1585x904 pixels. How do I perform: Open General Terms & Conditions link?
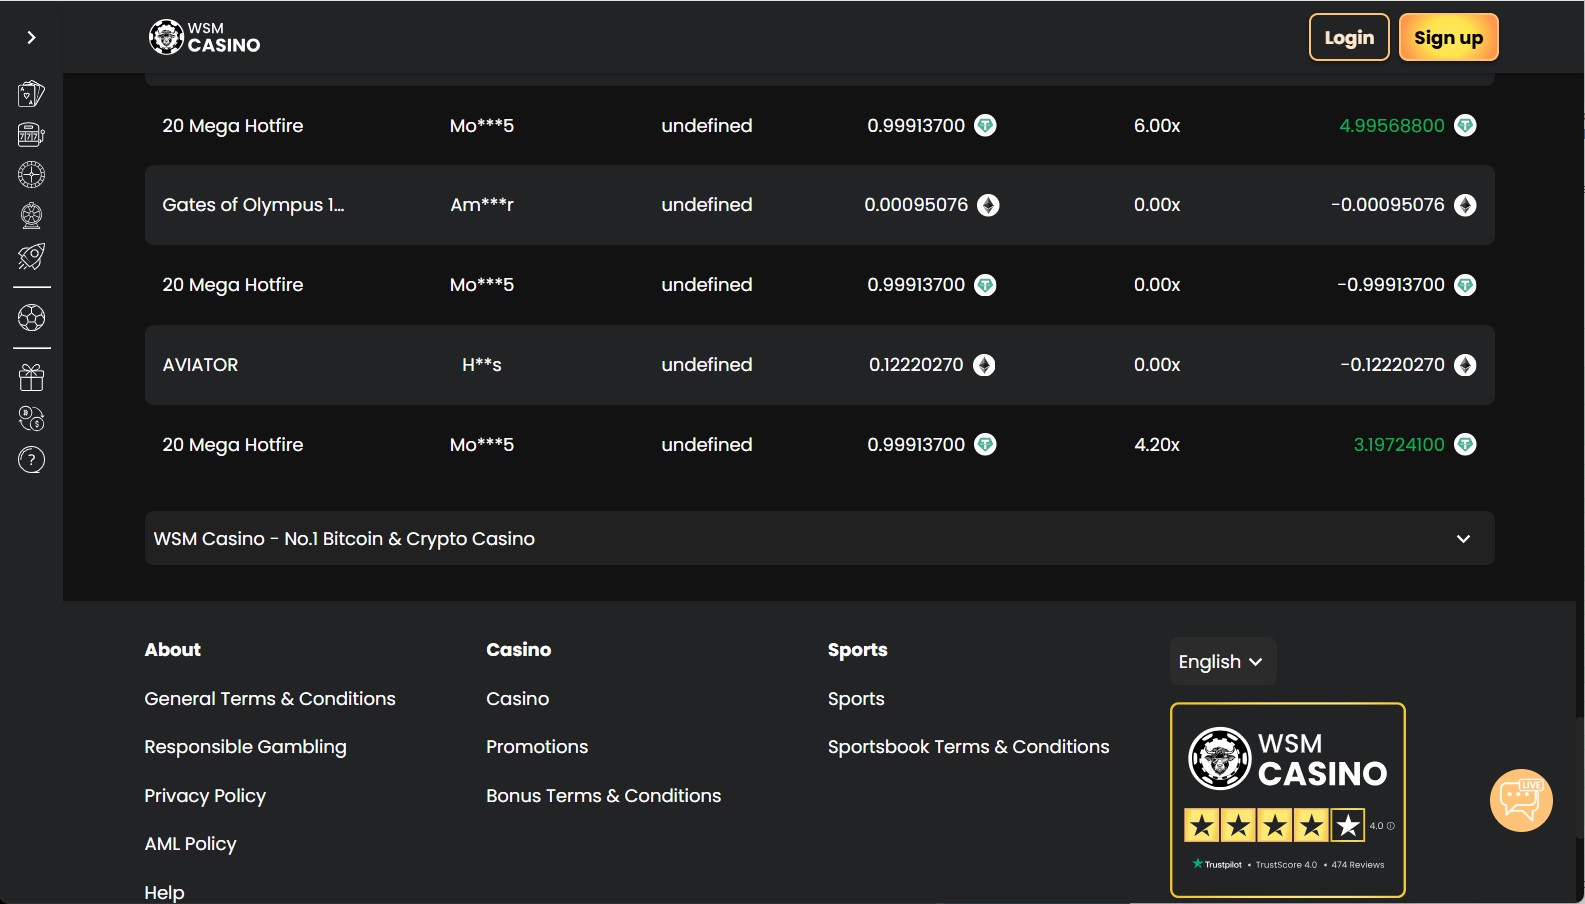[x=270, y=698]
